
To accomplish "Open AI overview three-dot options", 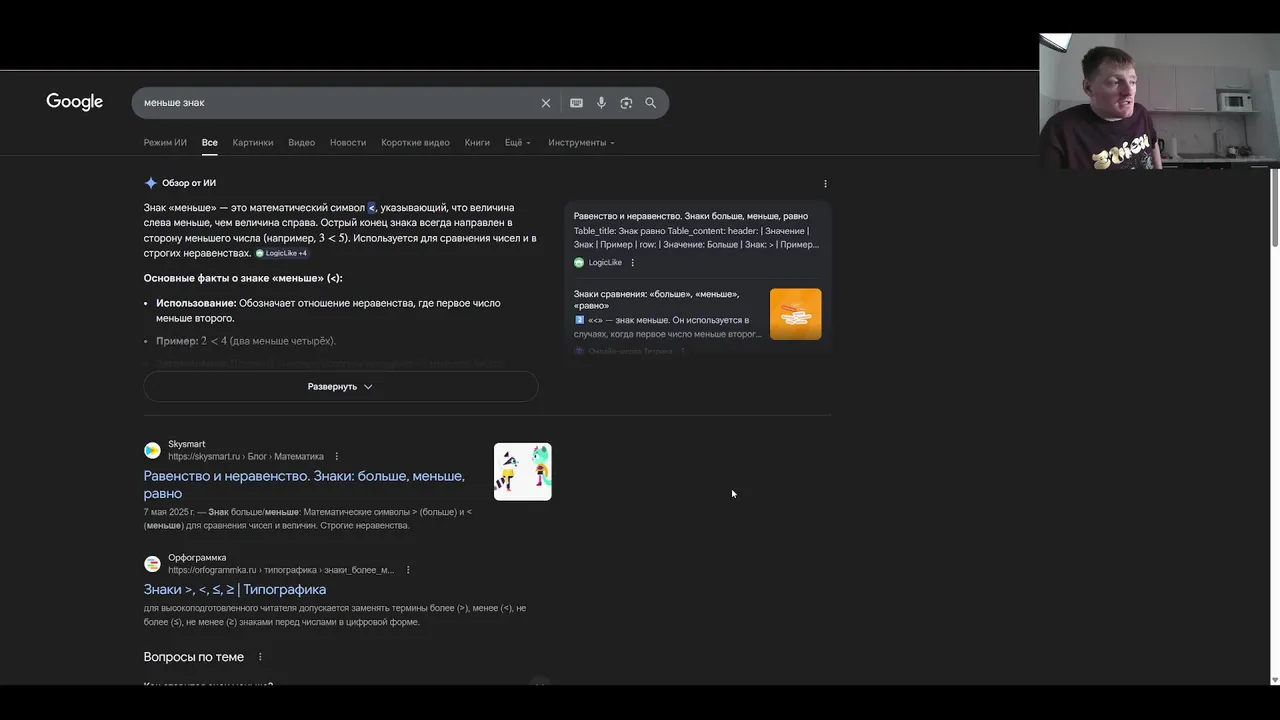I will (825, 184).
